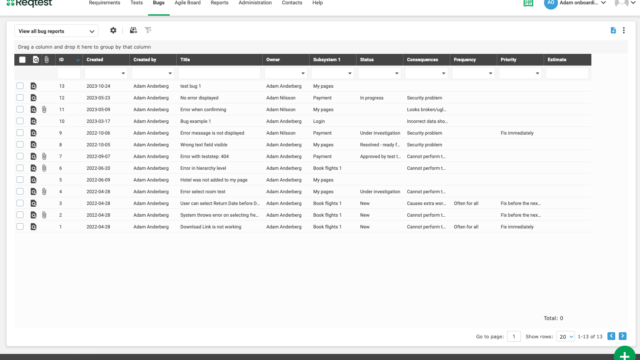Open the Reports menu
The height and width of the screenshot is (360, 640).
220,3
